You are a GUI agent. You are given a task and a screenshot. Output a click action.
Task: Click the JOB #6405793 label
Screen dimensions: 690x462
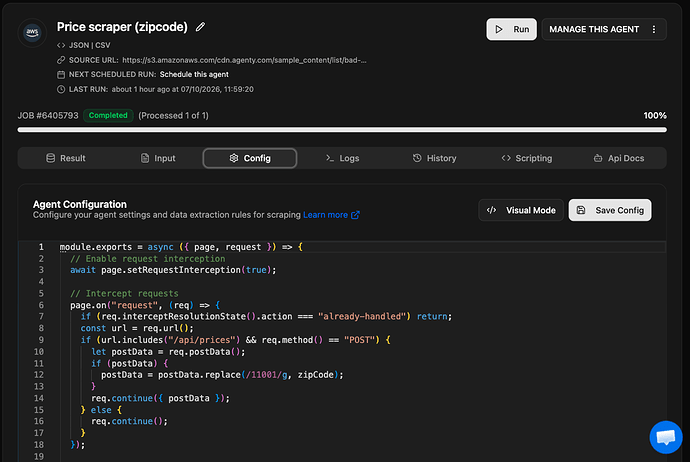(x=48, y=115)
